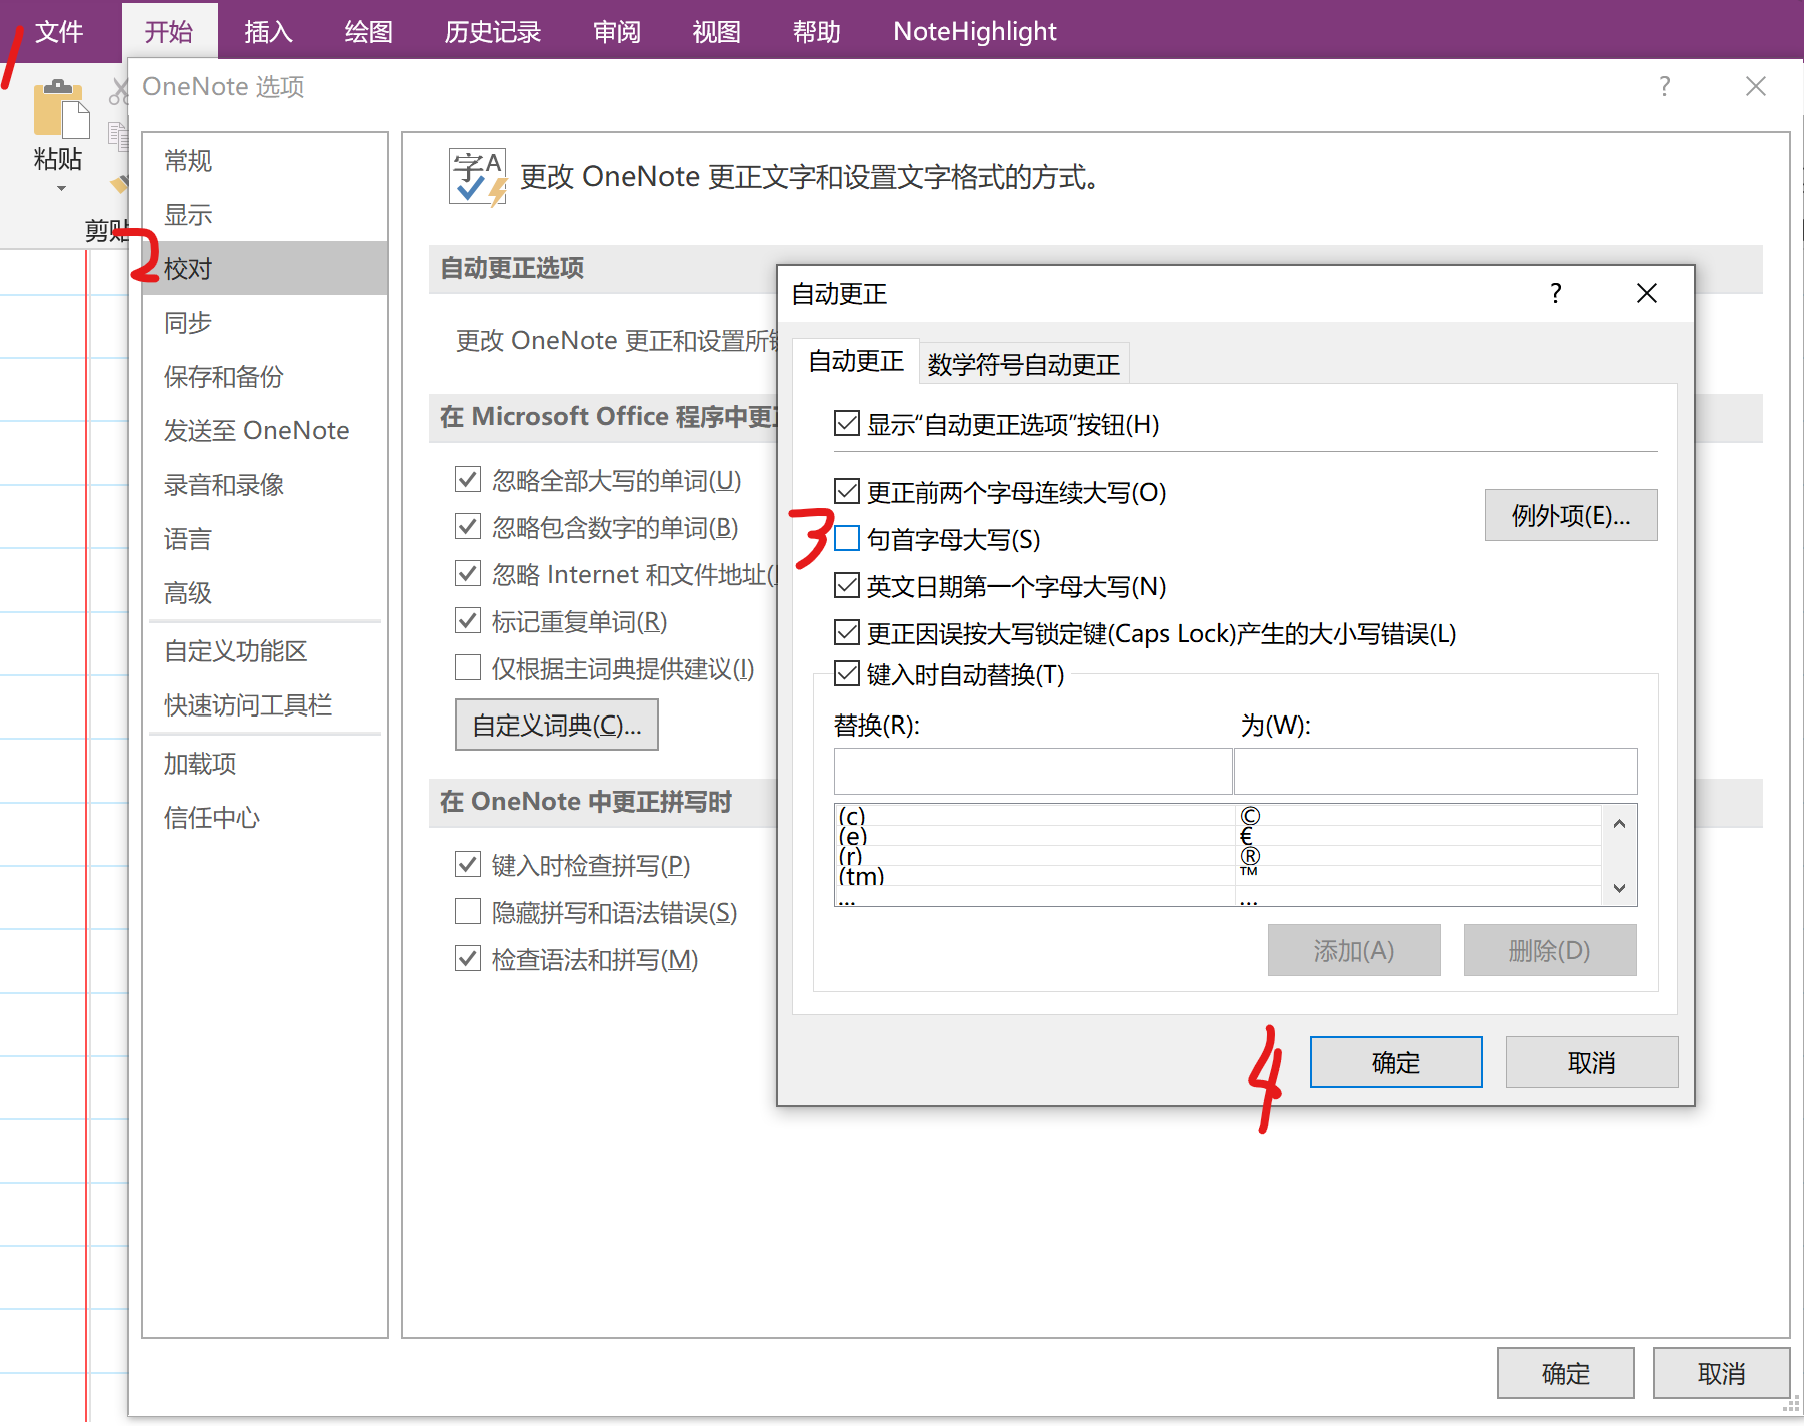This screenshot has height=1426, width=1804.
Task: Select 语言 in options sidebar
Action: [265, 538]
